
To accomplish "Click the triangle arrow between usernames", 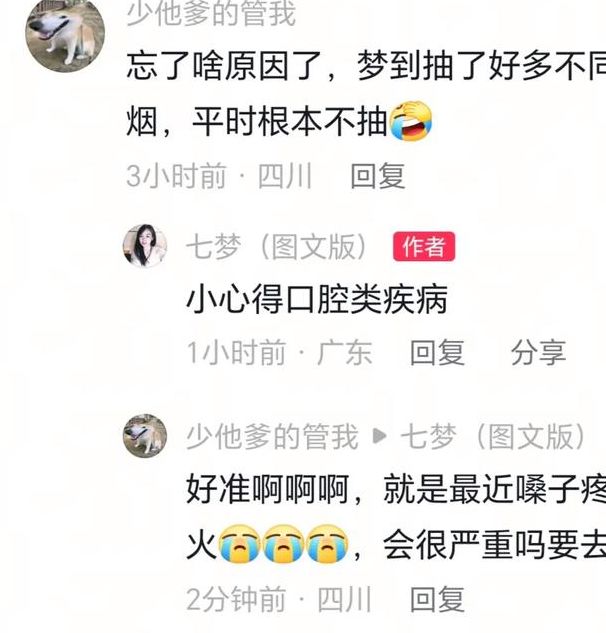I will 380,436.
